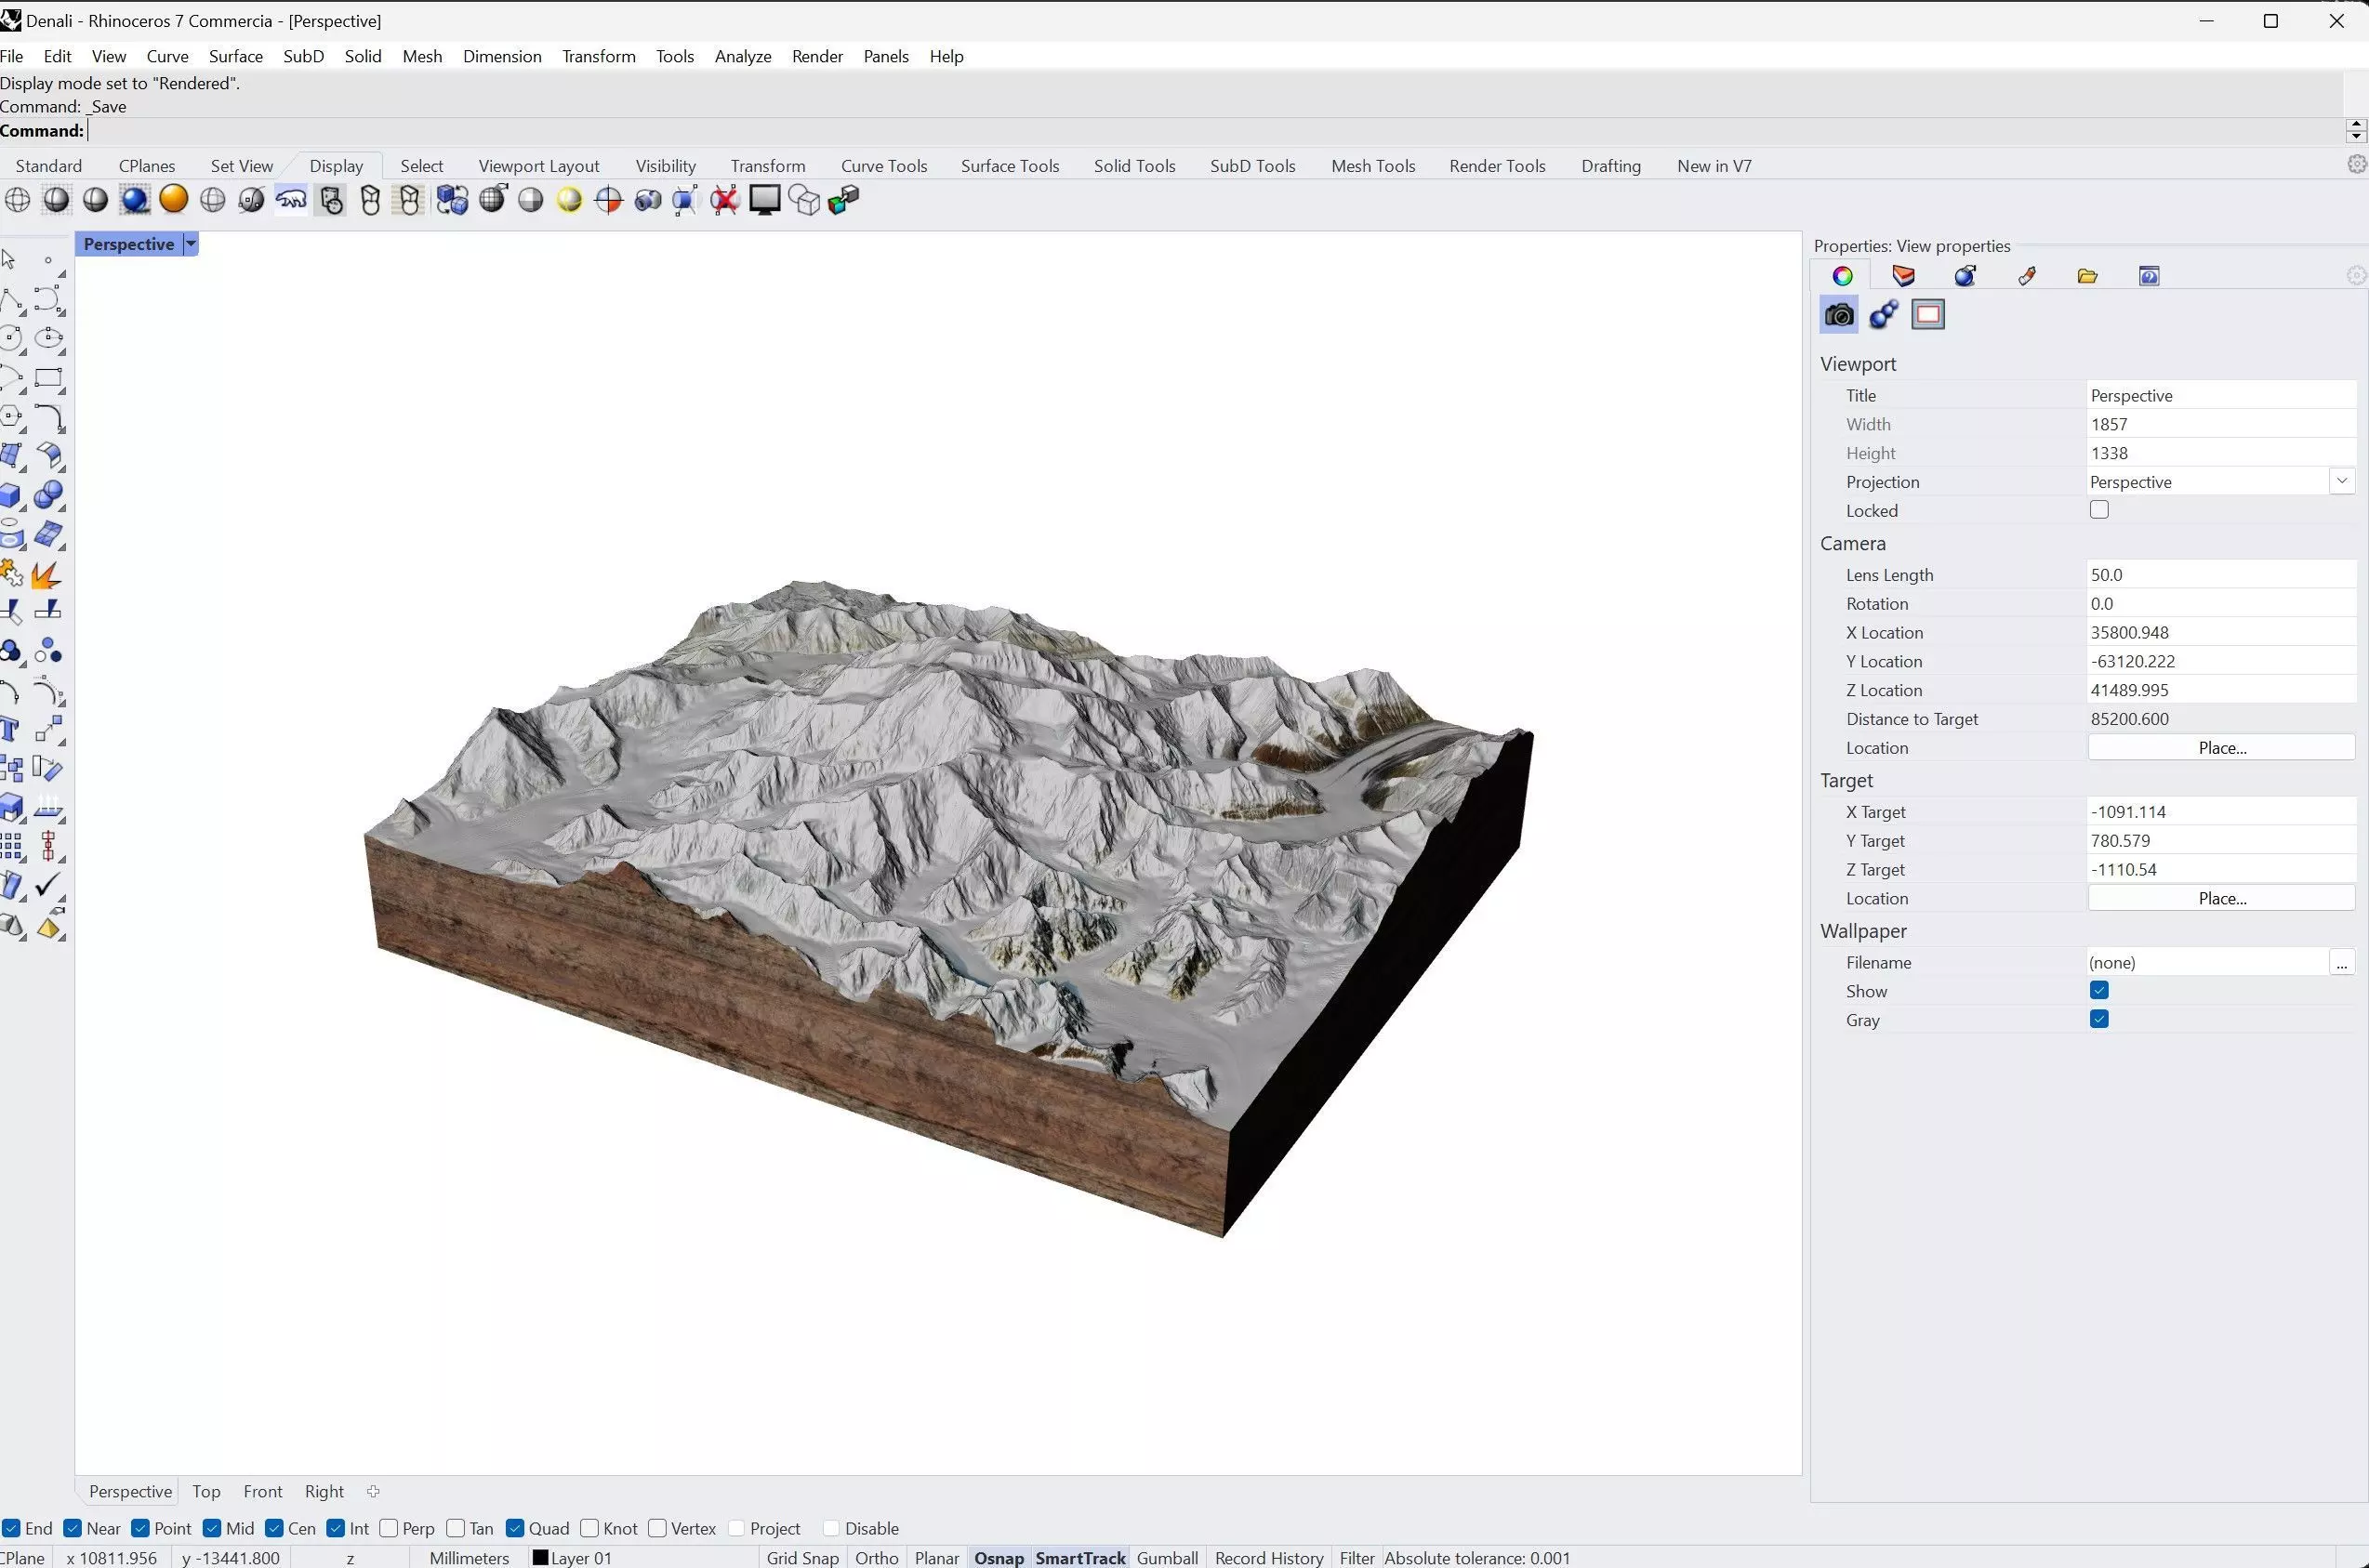The width and height of the screenshot is (2369, 1568).
Task: Toggle the End object snap checkbox
Action: (x=11, y=1528)
